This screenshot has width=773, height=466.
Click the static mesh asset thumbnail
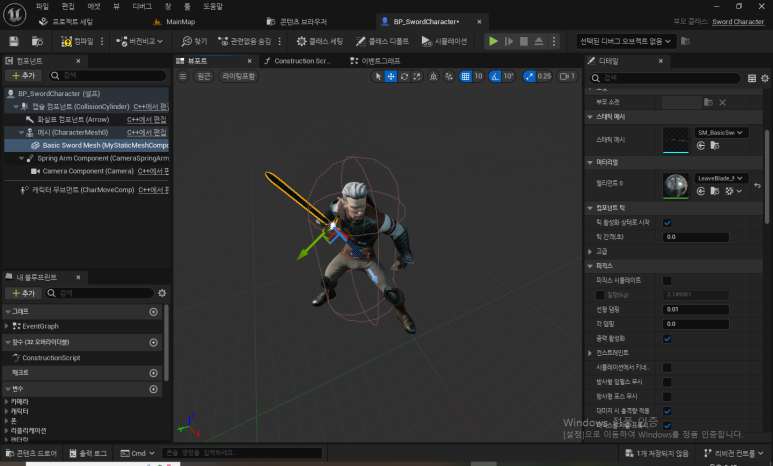[x=675, y=140]
